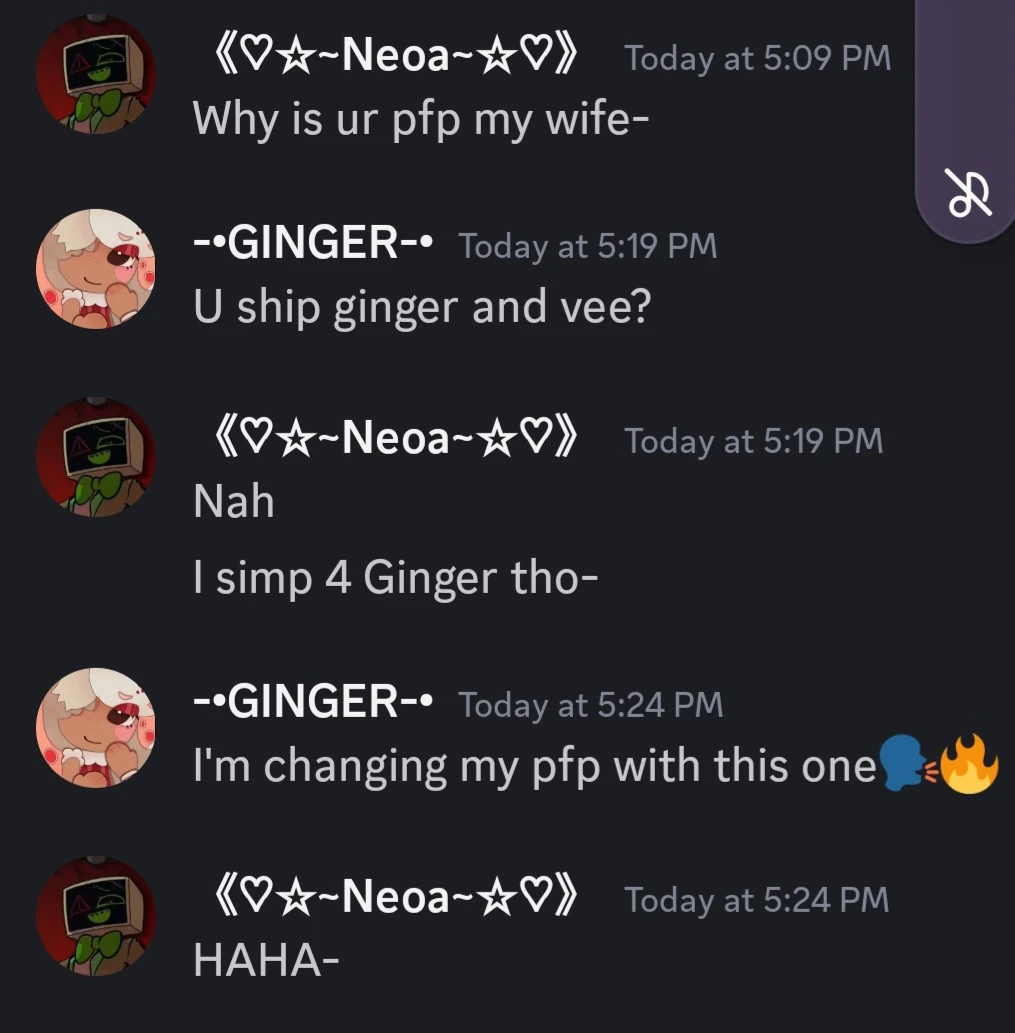This screenshot has height=1033, width=1015.
Task: Tap Neoa's avatar next to the 'Nah' message
Action: click(x=96, y=458)
